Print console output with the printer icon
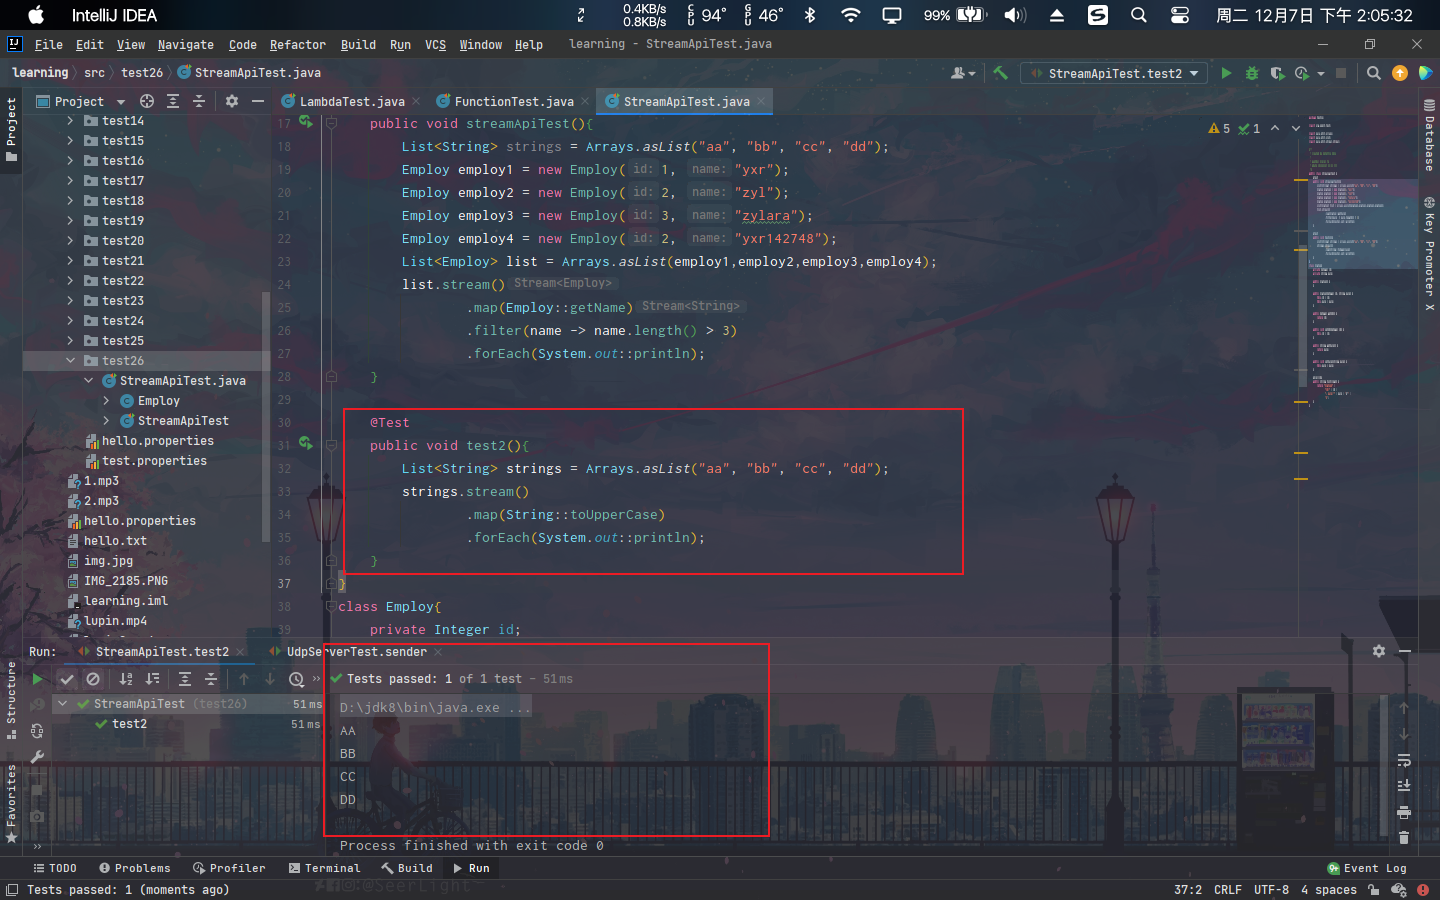This screenshot has width=1440, height=900. click(x=1404, y=811)
